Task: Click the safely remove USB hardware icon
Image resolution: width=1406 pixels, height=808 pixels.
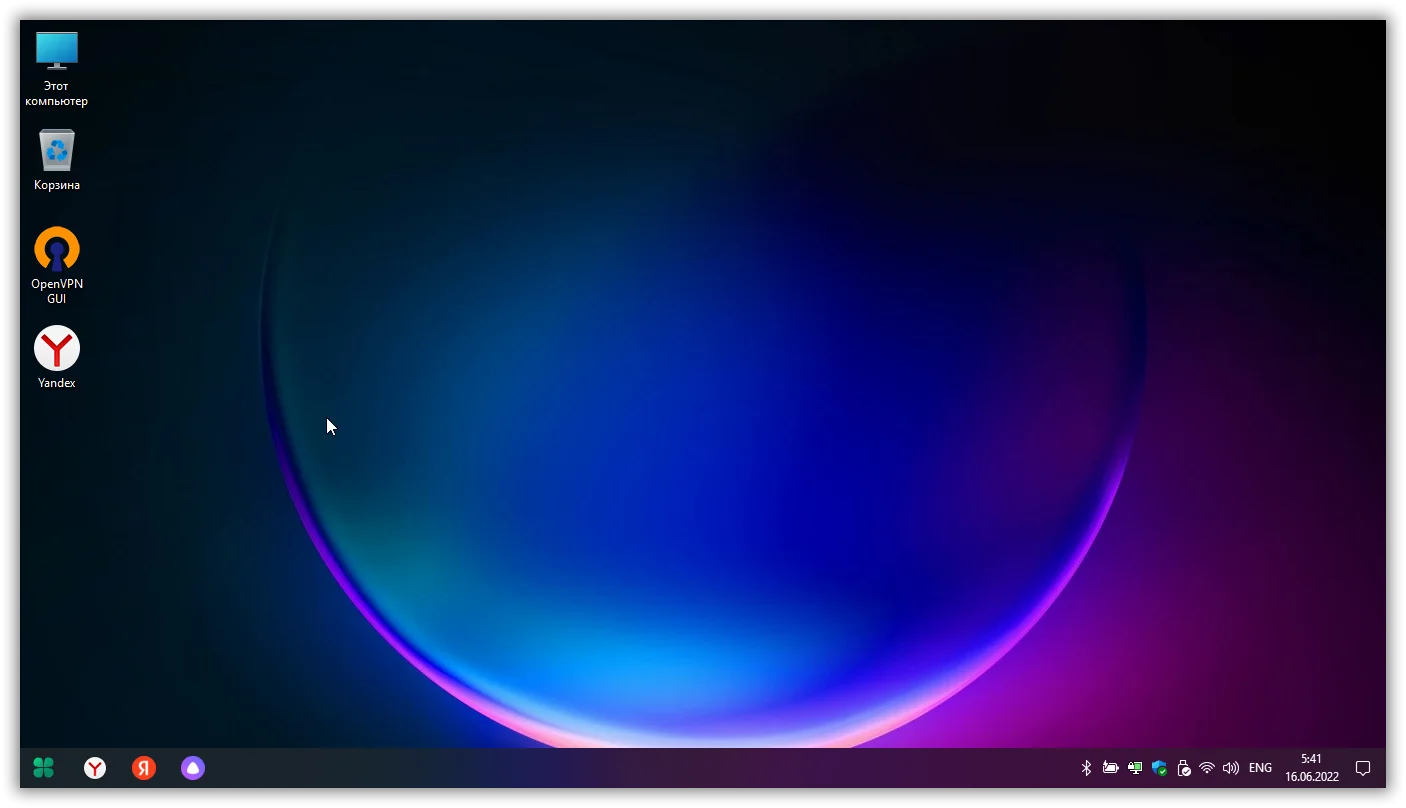Action: coord(1183,768)
